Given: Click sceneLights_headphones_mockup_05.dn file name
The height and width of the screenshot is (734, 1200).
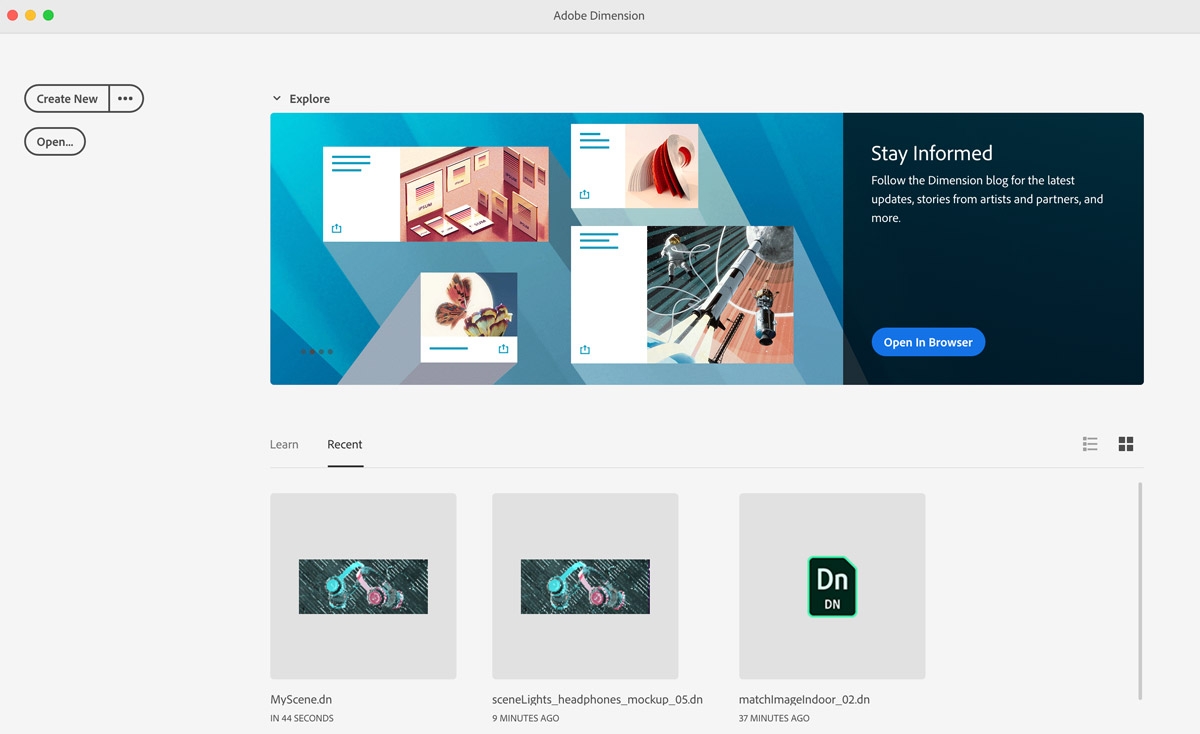Looking at the screenshot, I should (597, 700).
